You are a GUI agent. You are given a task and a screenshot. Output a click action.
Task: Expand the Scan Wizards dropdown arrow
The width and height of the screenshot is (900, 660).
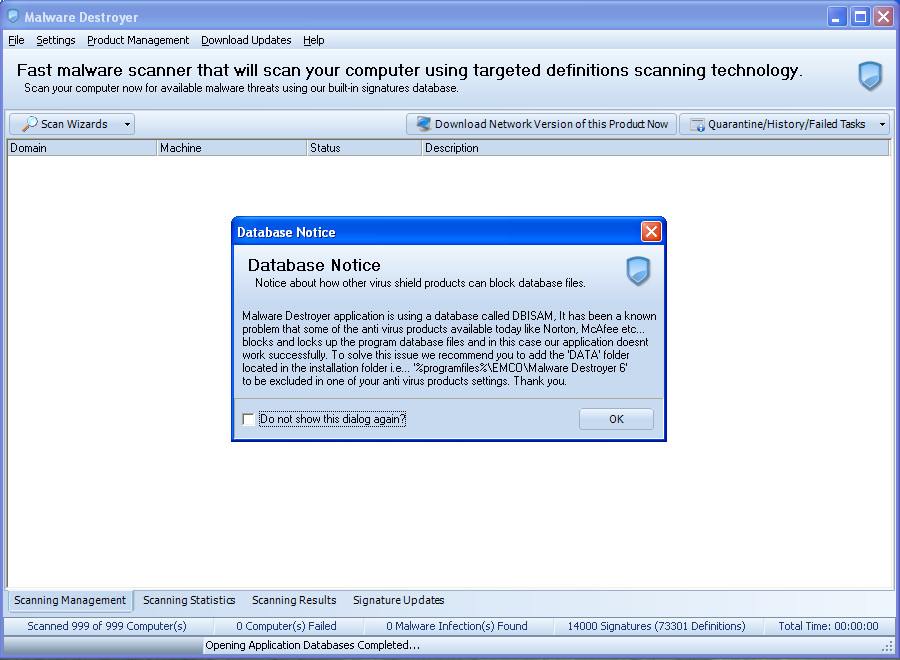point(127,124)
